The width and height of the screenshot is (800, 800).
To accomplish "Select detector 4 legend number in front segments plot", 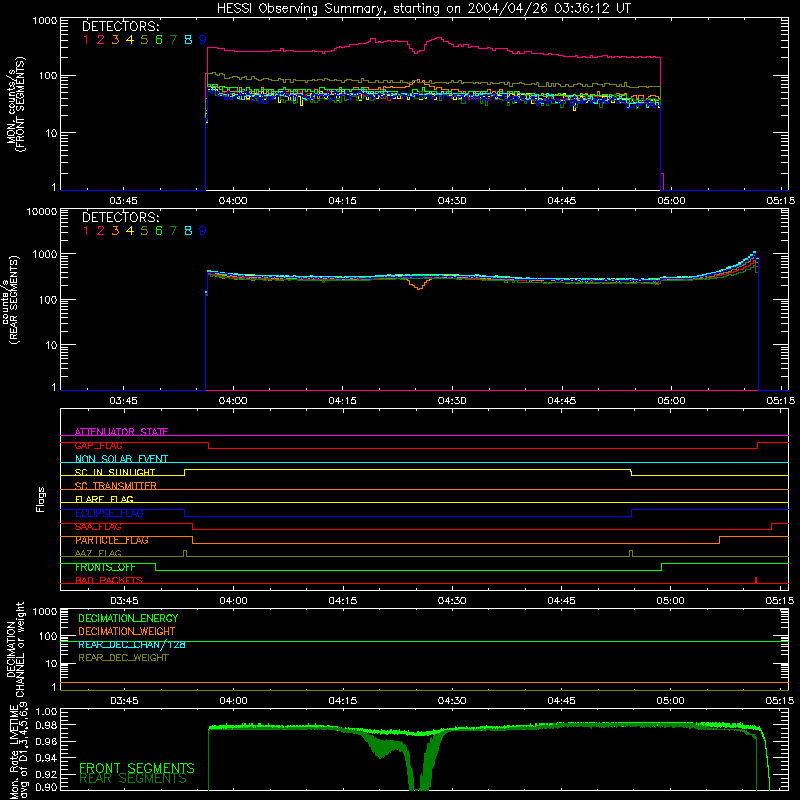I will (130, 40).
